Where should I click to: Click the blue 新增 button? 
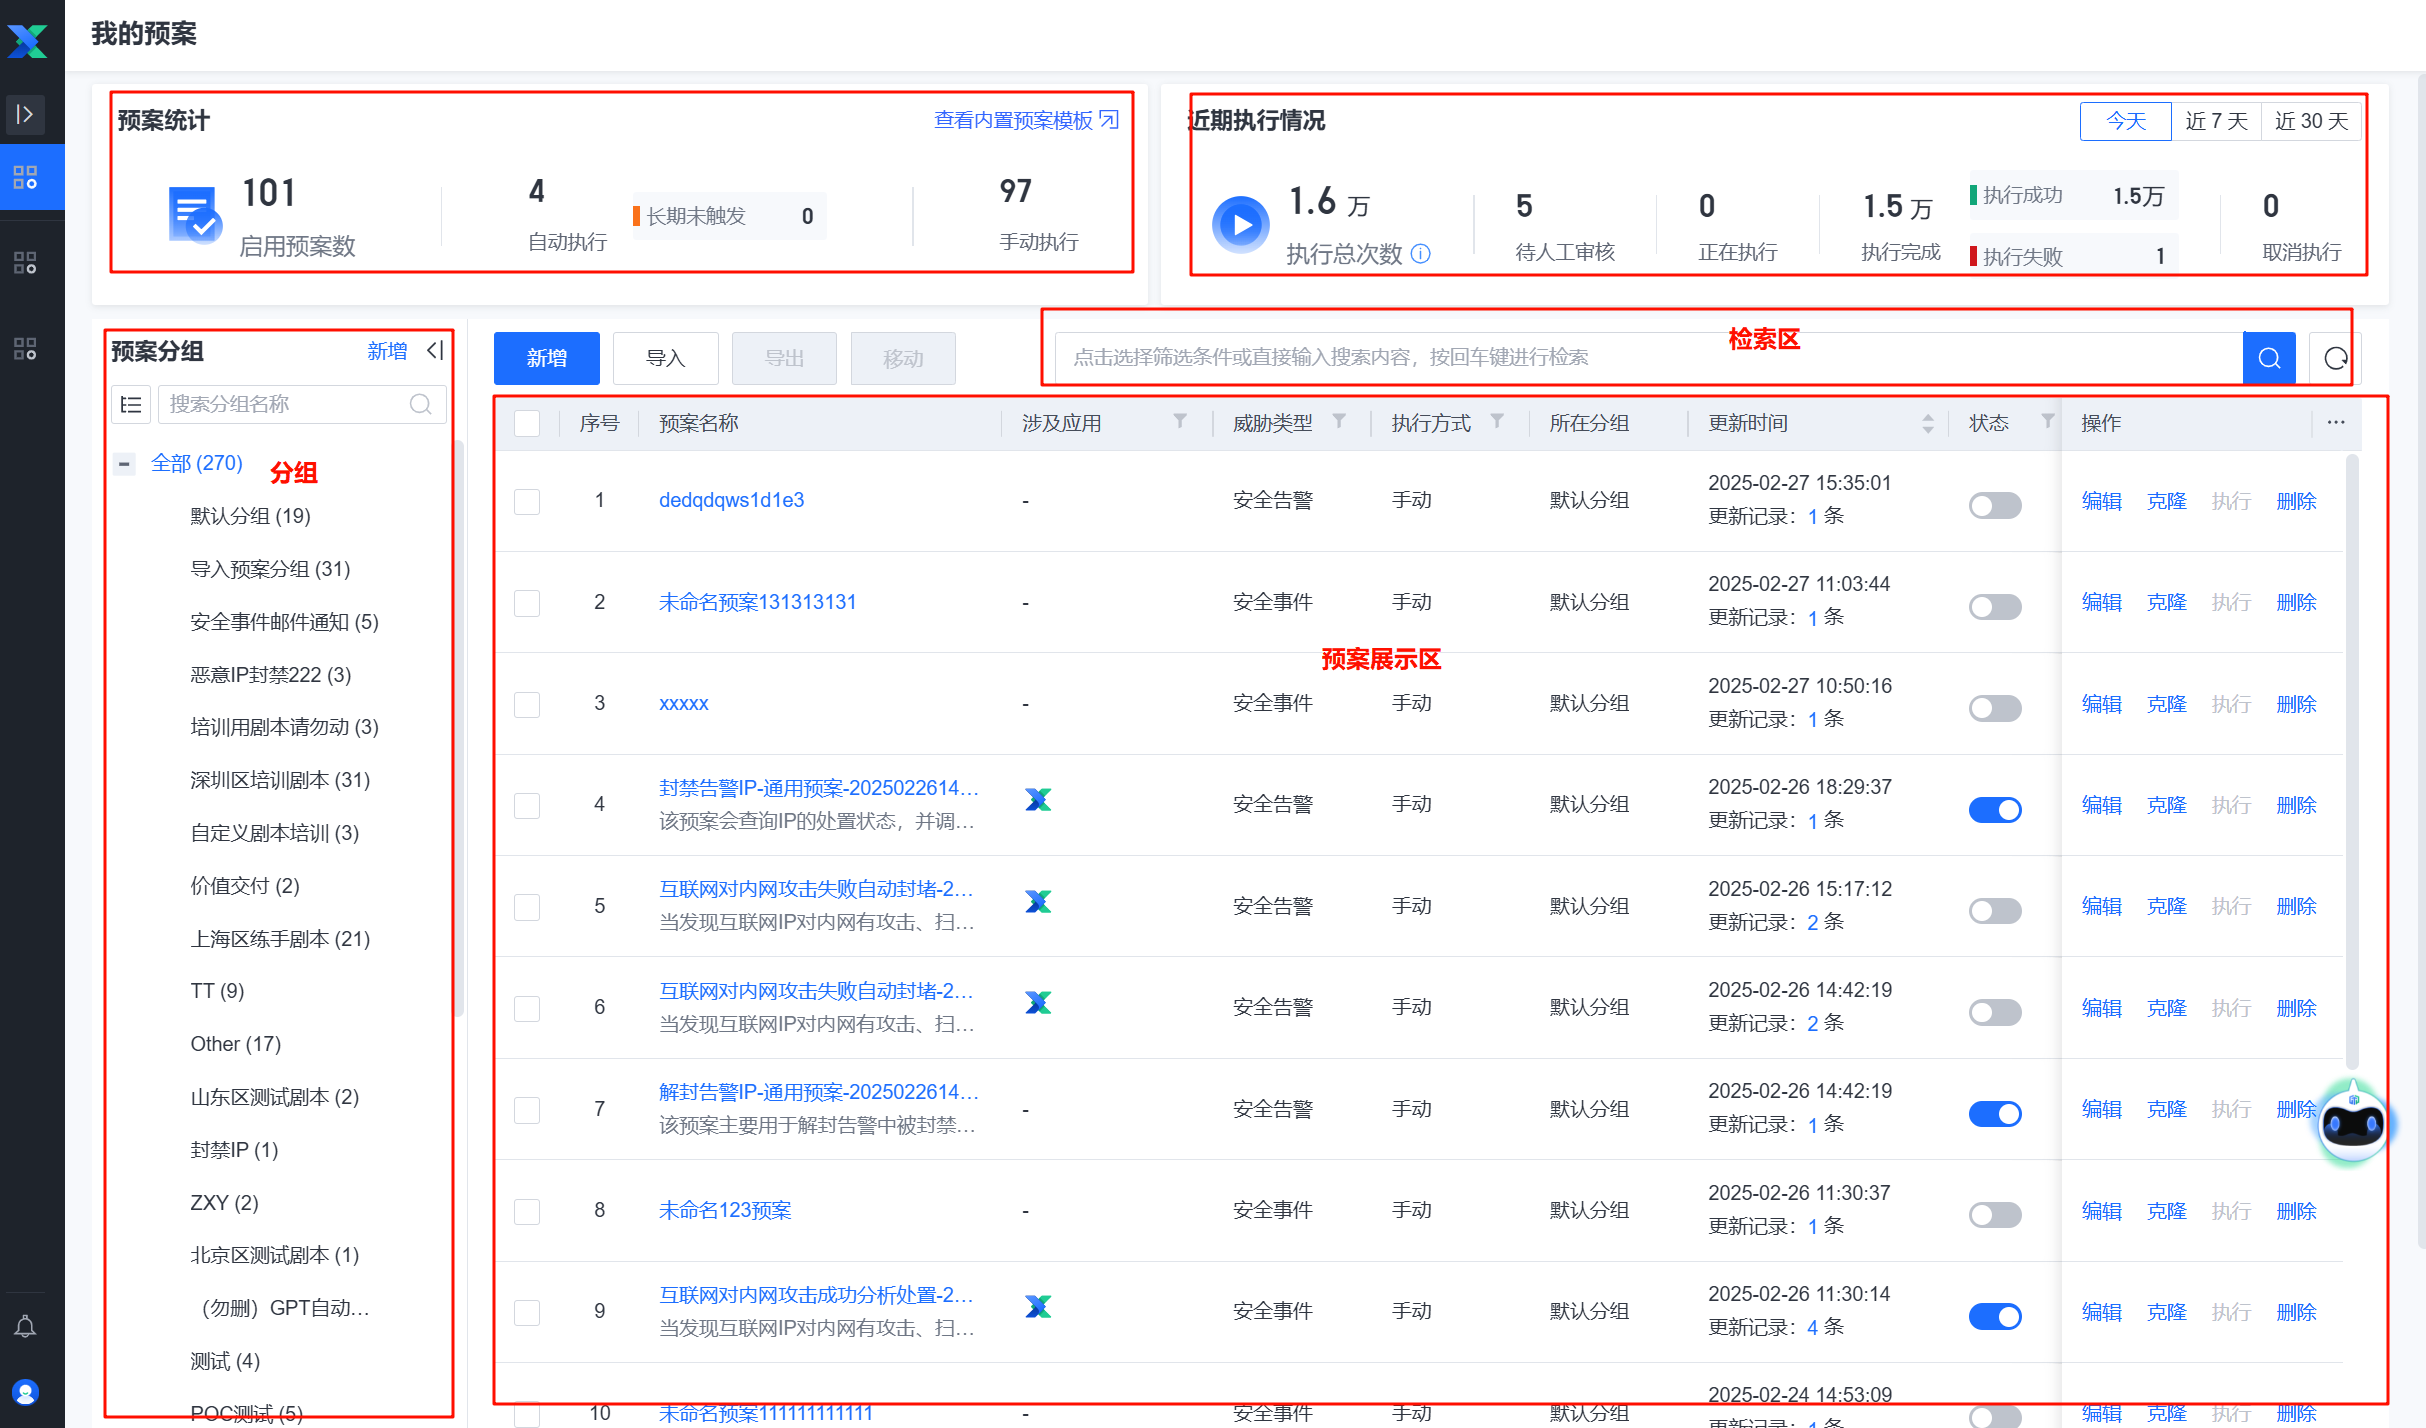(546, 358)
